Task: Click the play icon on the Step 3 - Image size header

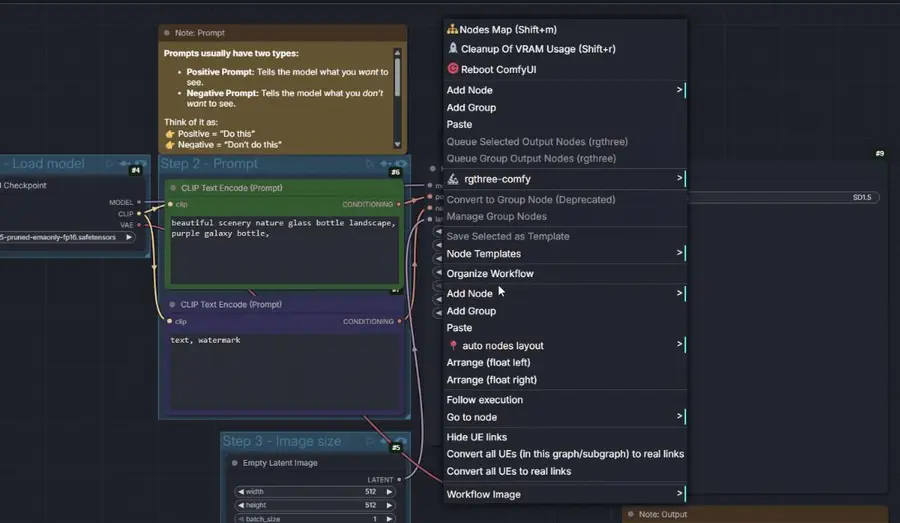Action: (369, 441)
